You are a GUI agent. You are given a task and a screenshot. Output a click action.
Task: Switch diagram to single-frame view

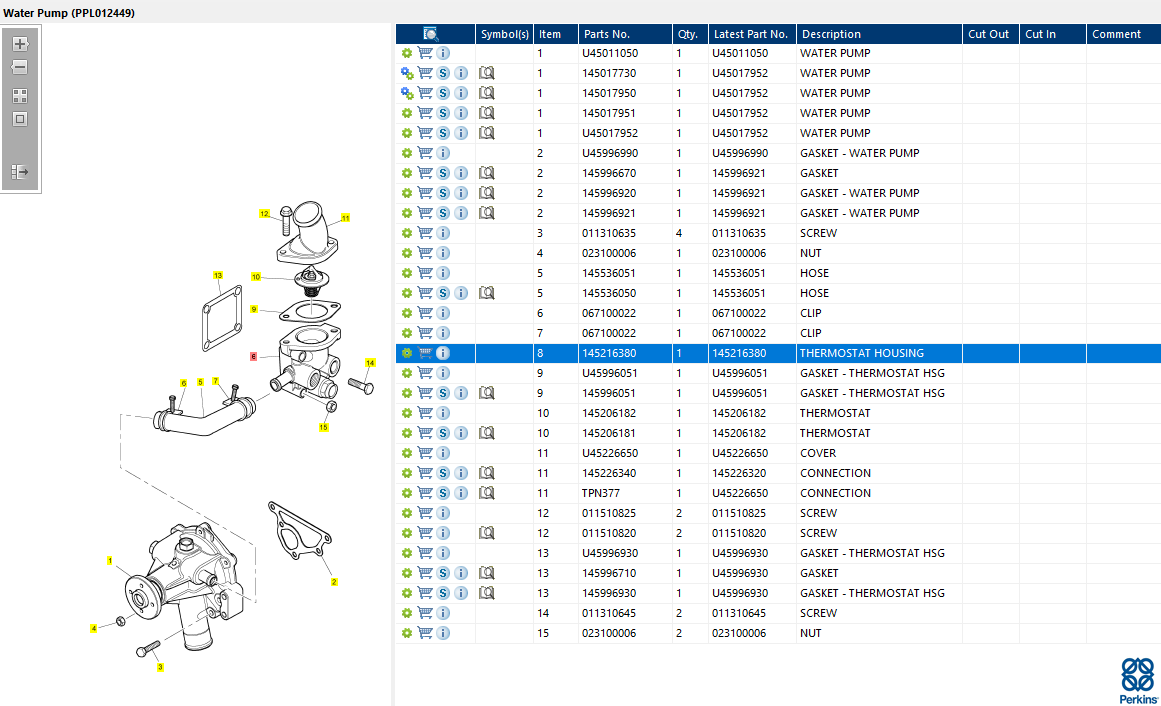[20, 119]
